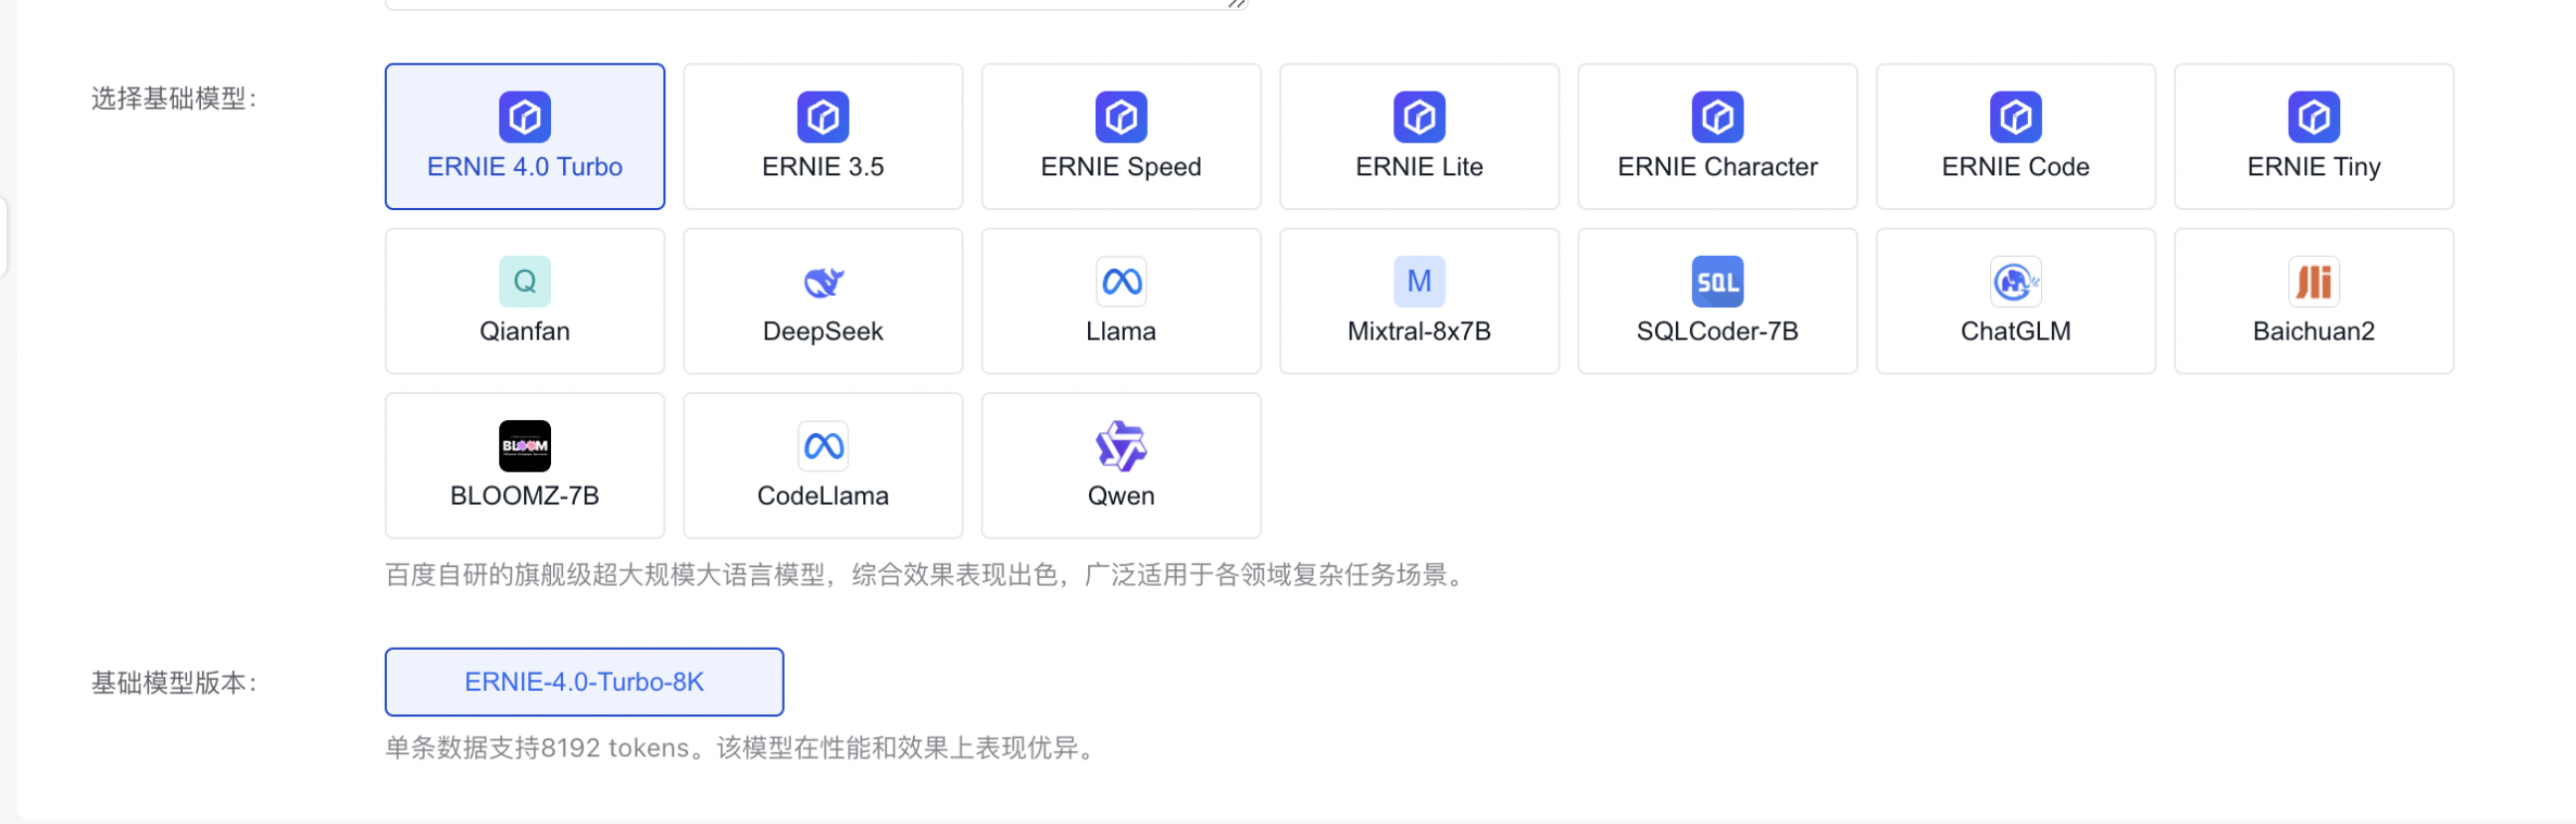Image resolution: width=2576 pixels, height=824 pixels.
Task: Choose the Qianfan model label
Action: 525,331
